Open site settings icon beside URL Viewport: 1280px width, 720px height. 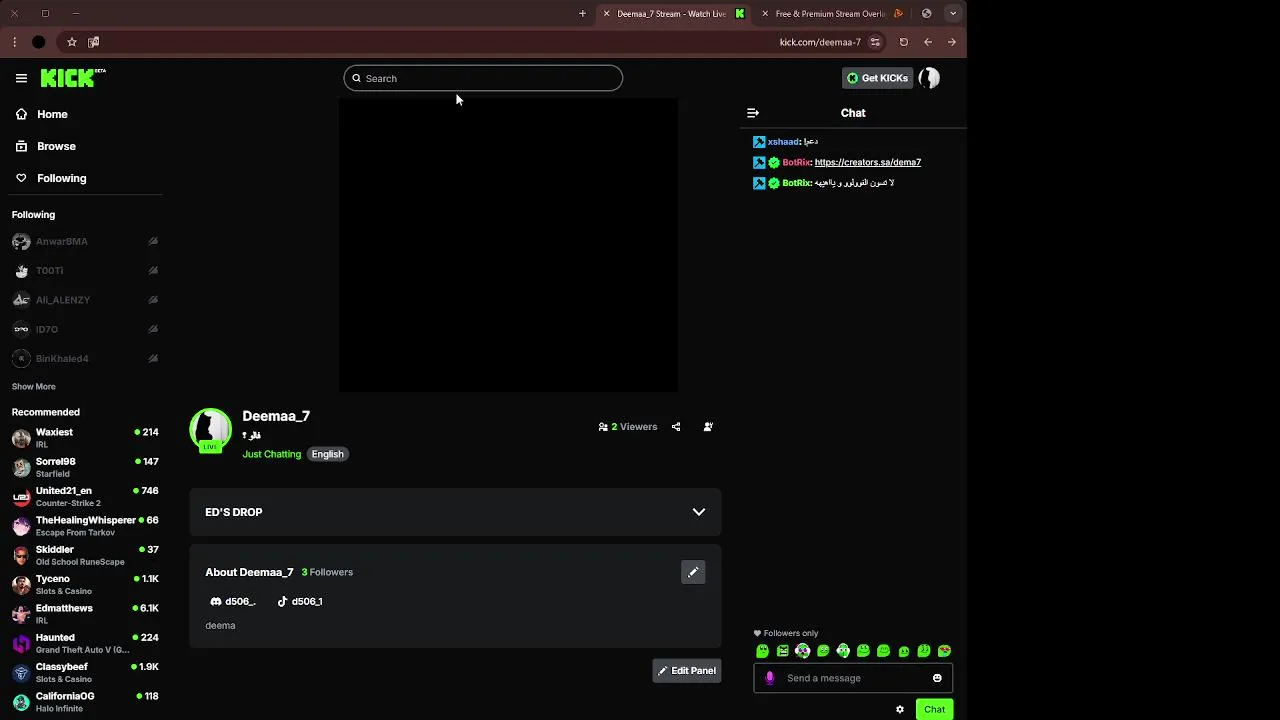[875, 42]
